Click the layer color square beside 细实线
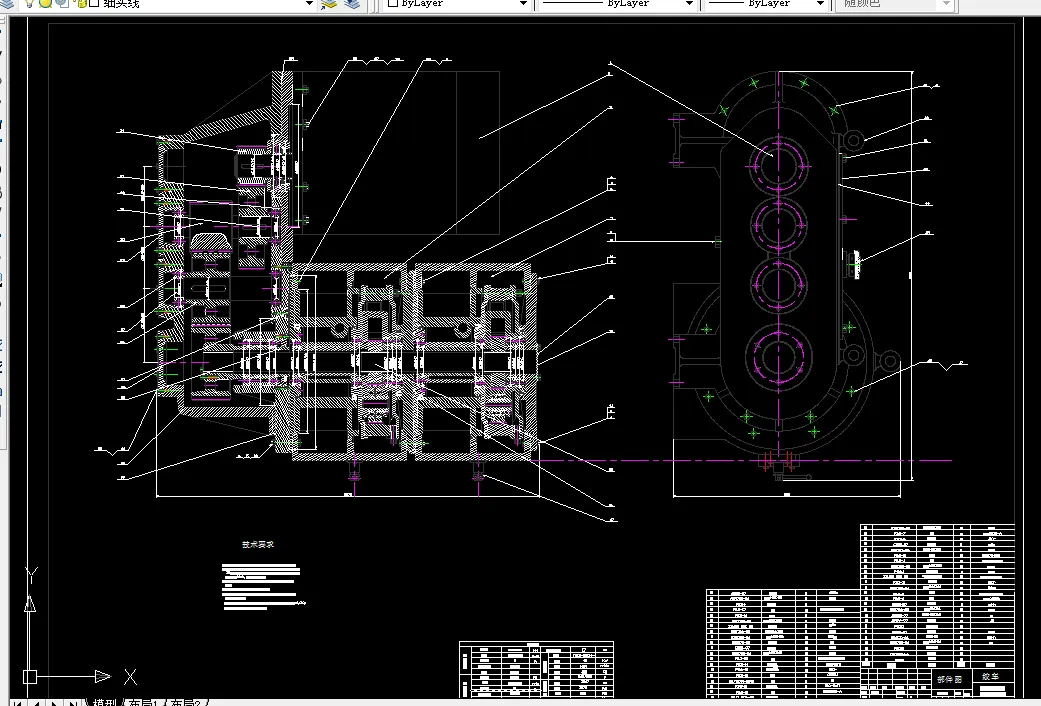This screenshot has height=706, width=1041. (x=94, y=3)
